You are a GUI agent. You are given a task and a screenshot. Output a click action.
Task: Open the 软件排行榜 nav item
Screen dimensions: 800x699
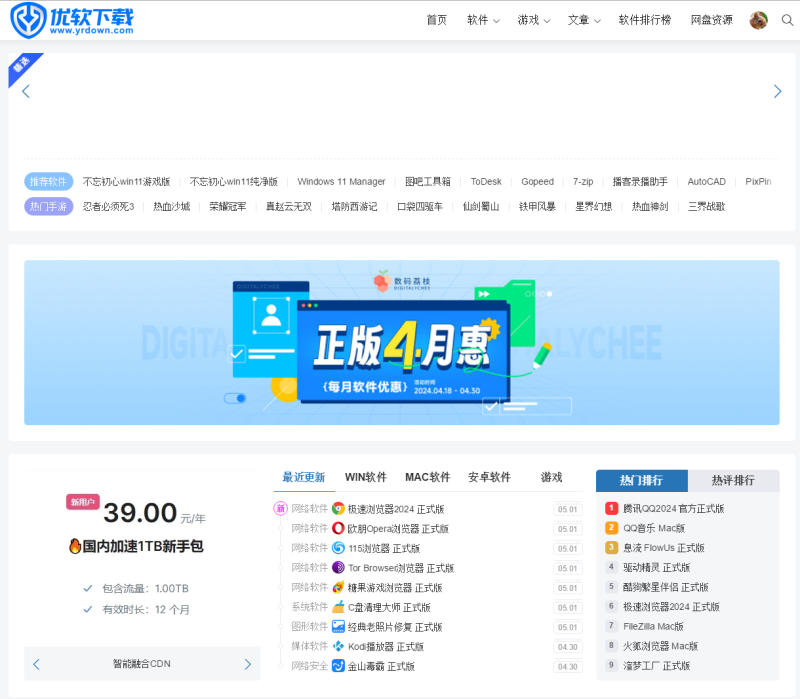[645, 20]
